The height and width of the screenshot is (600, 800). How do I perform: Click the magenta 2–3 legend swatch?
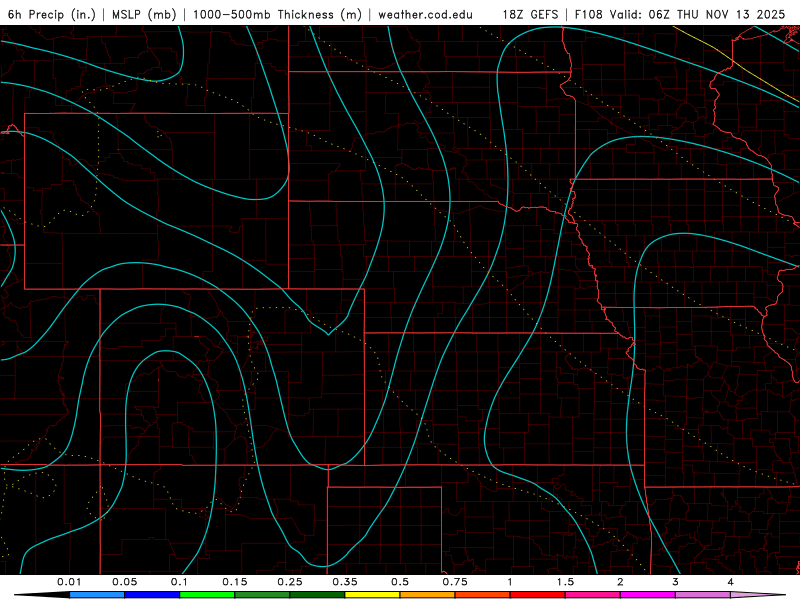[648, 595]
